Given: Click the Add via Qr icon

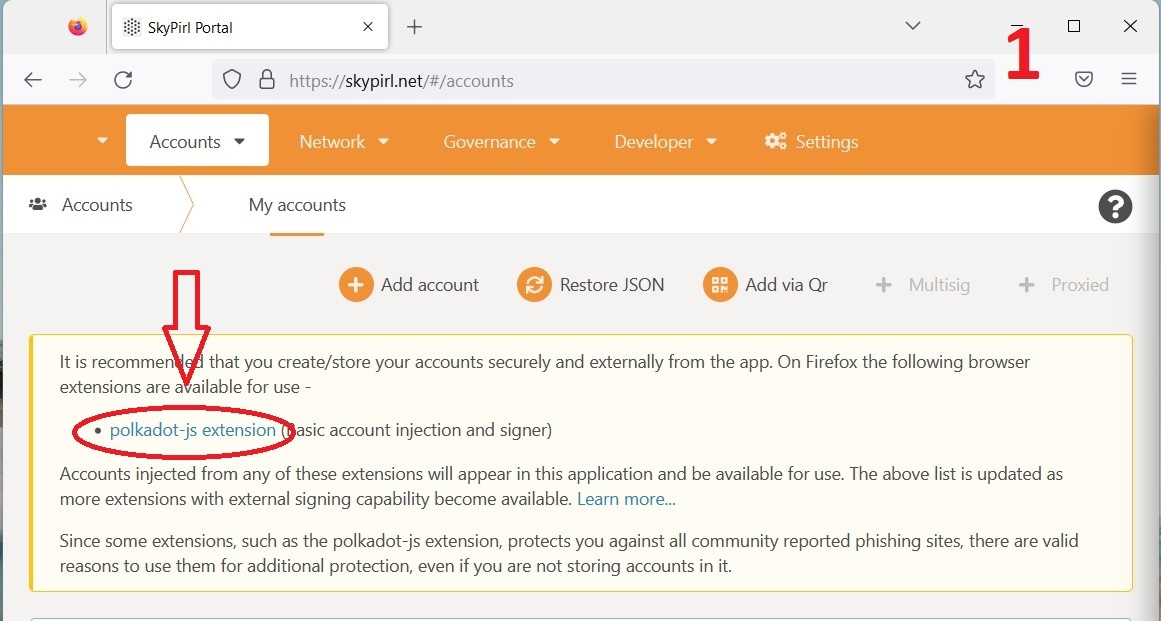Looking at the screenshot, I should click(720, 285).
